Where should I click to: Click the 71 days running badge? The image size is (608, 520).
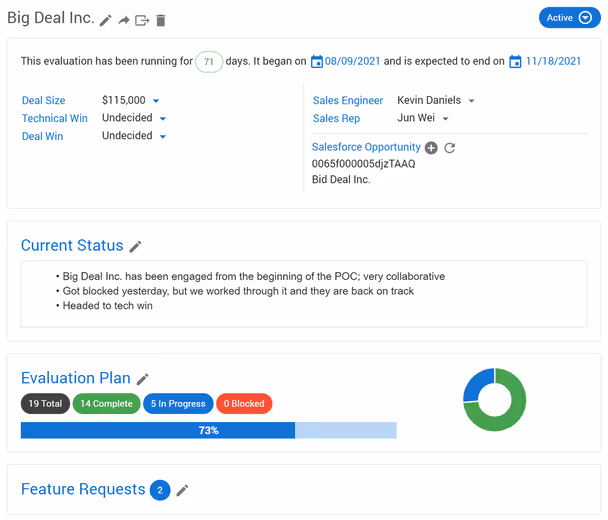click(209, 62)
